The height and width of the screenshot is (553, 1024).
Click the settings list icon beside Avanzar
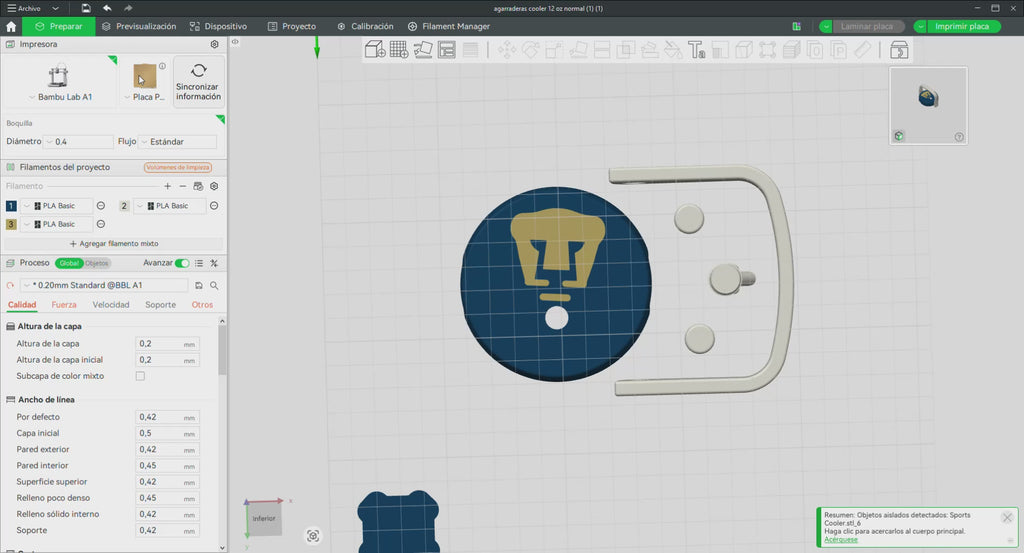pos(199,263)
